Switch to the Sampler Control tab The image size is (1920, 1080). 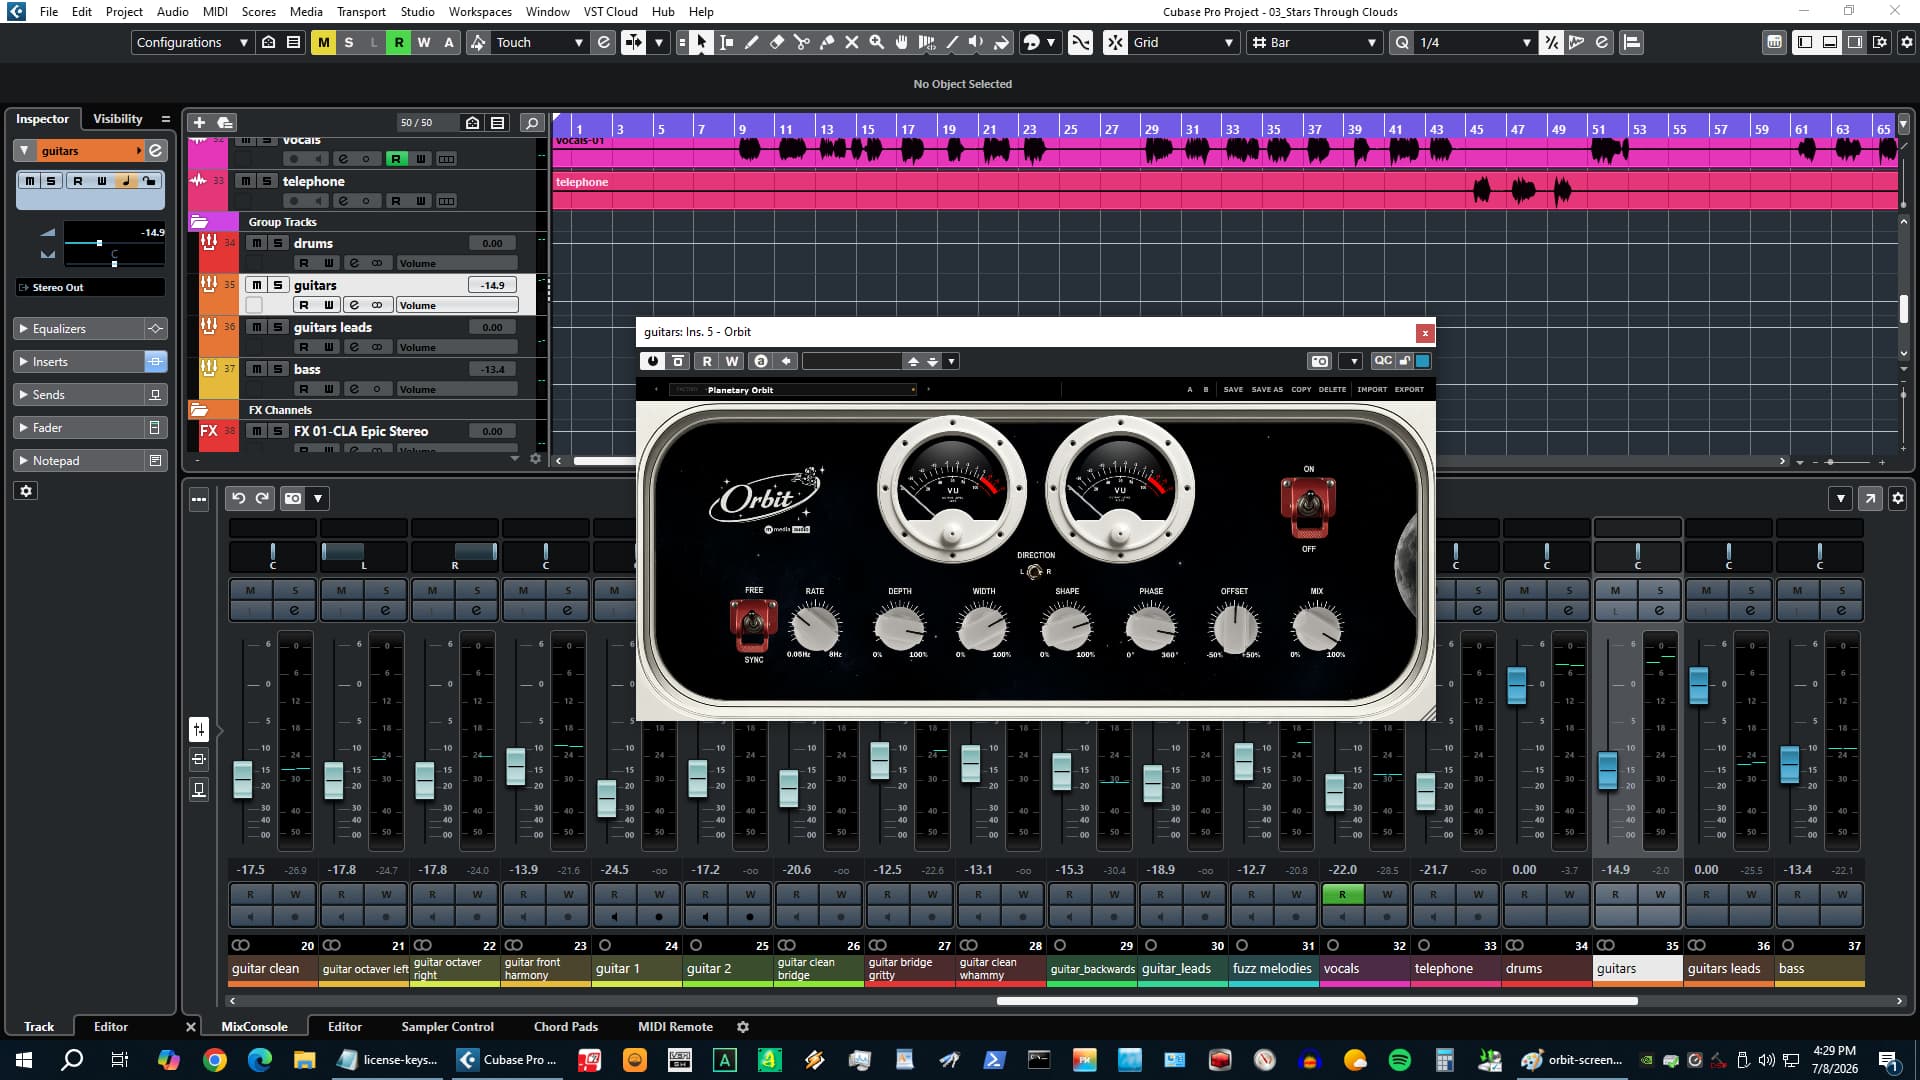click(x=447, y=1026)
